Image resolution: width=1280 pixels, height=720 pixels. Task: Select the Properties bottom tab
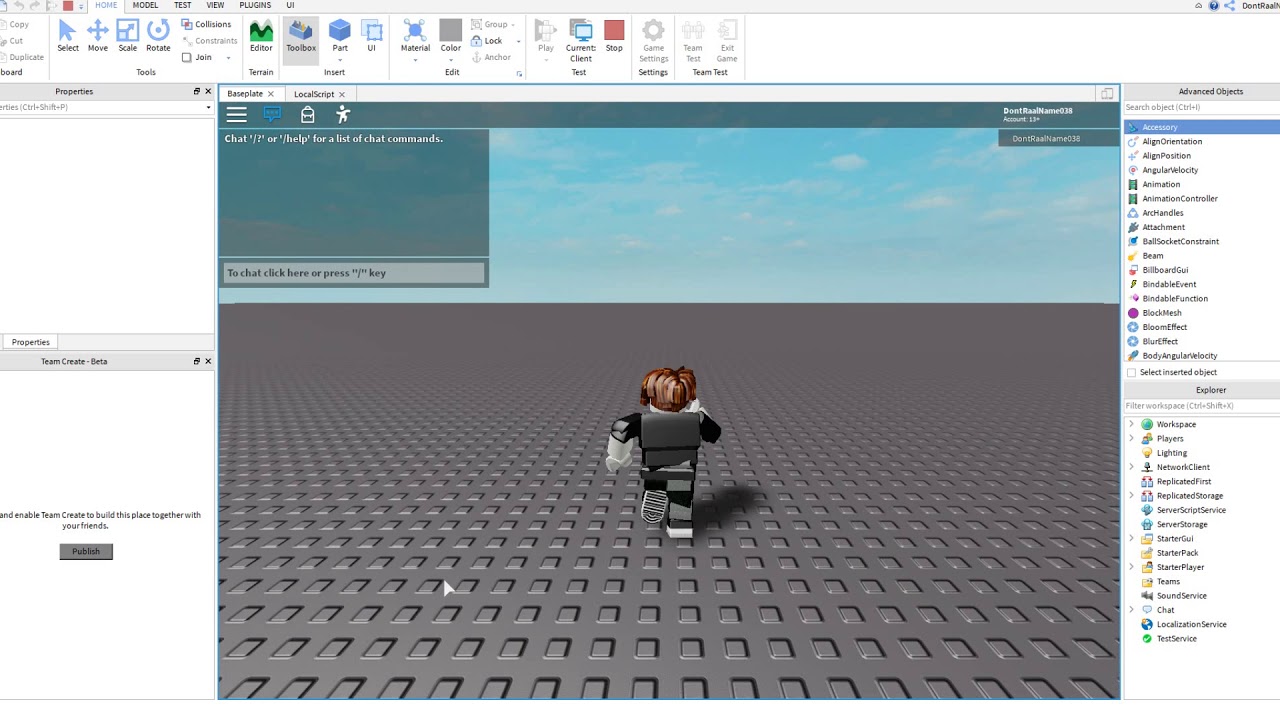(x=30, y=342)
